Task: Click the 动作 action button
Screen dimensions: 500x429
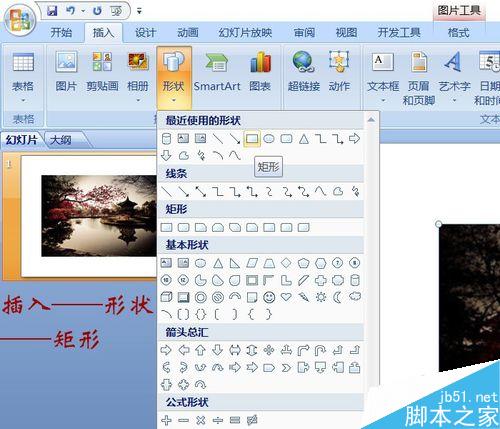Action: 339,72
